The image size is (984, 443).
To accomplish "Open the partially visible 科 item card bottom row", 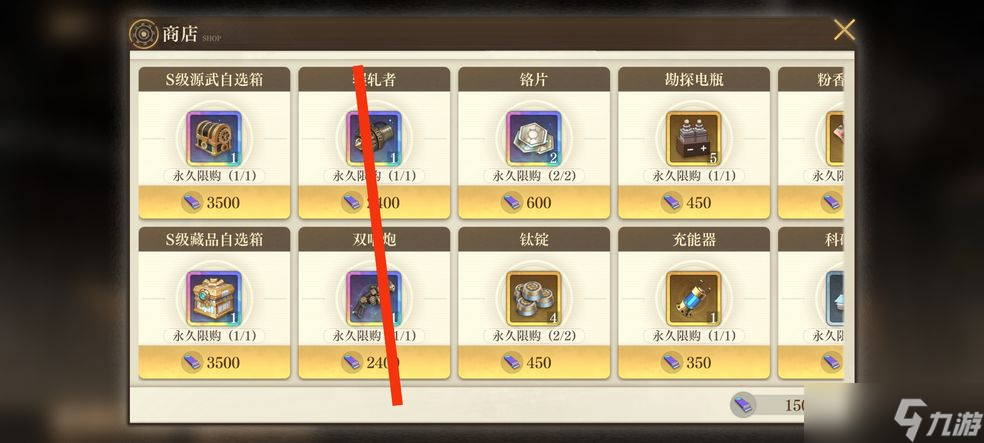I will click(811, 303).
